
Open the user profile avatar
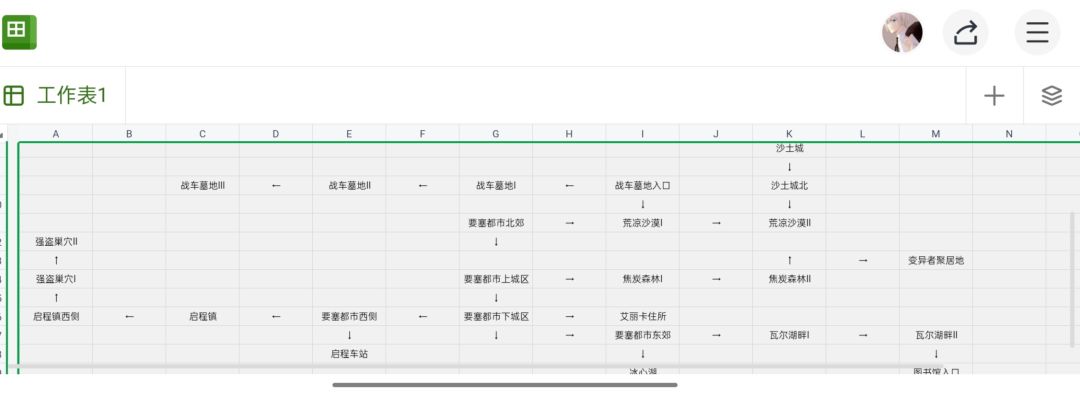902,32
